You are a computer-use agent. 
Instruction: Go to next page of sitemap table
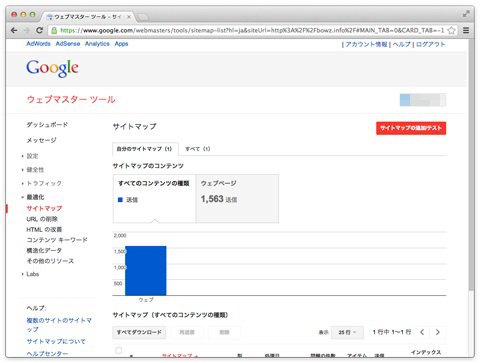(438, 332)
